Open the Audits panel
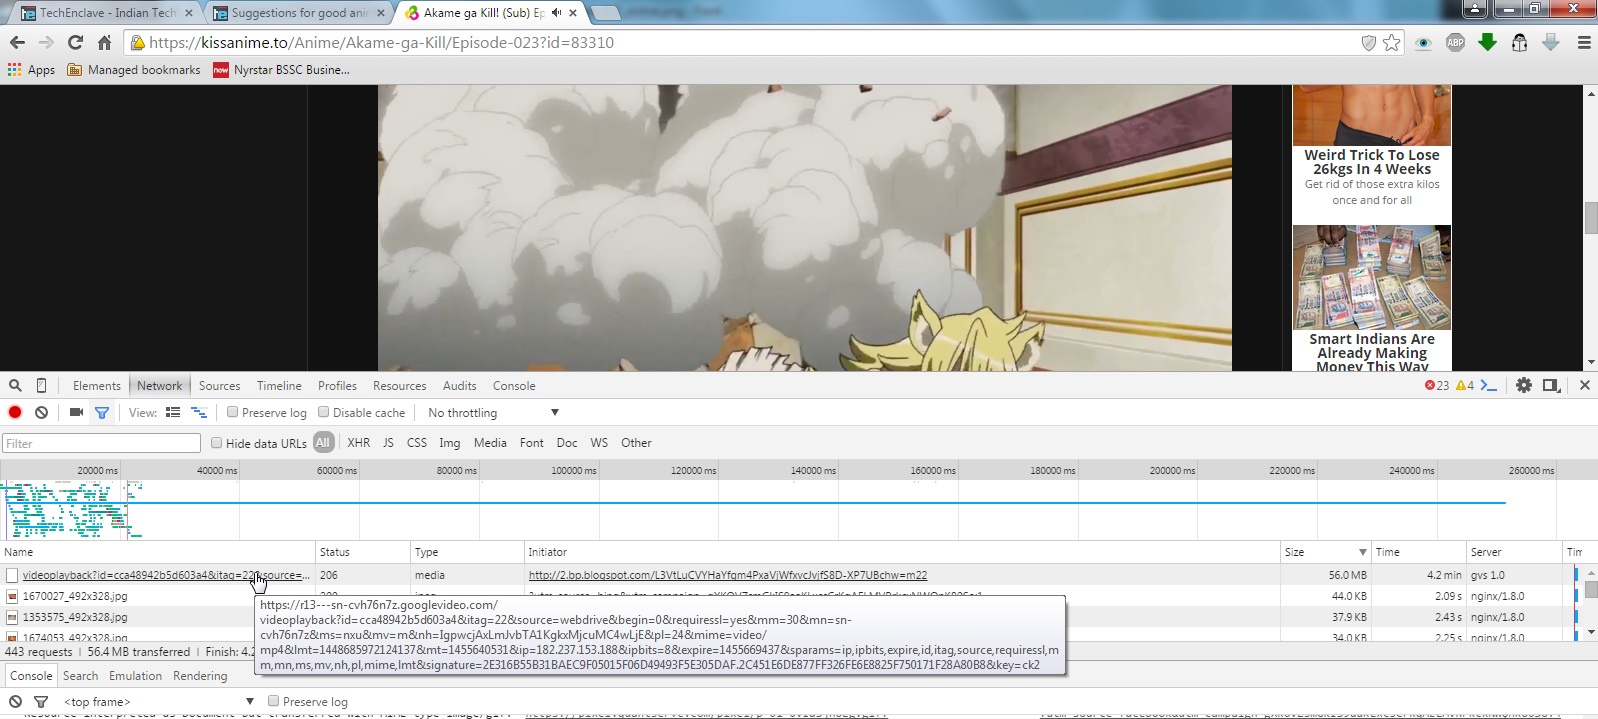The image size is (1598, 719). [459, 386]
